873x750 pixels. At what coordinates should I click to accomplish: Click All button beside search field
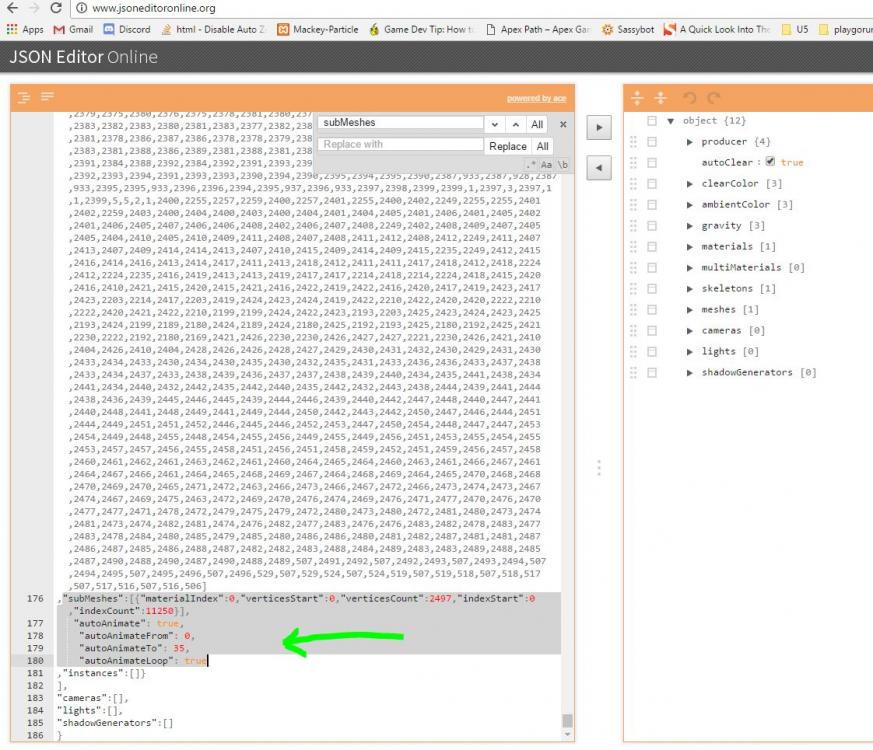(537, 125)
